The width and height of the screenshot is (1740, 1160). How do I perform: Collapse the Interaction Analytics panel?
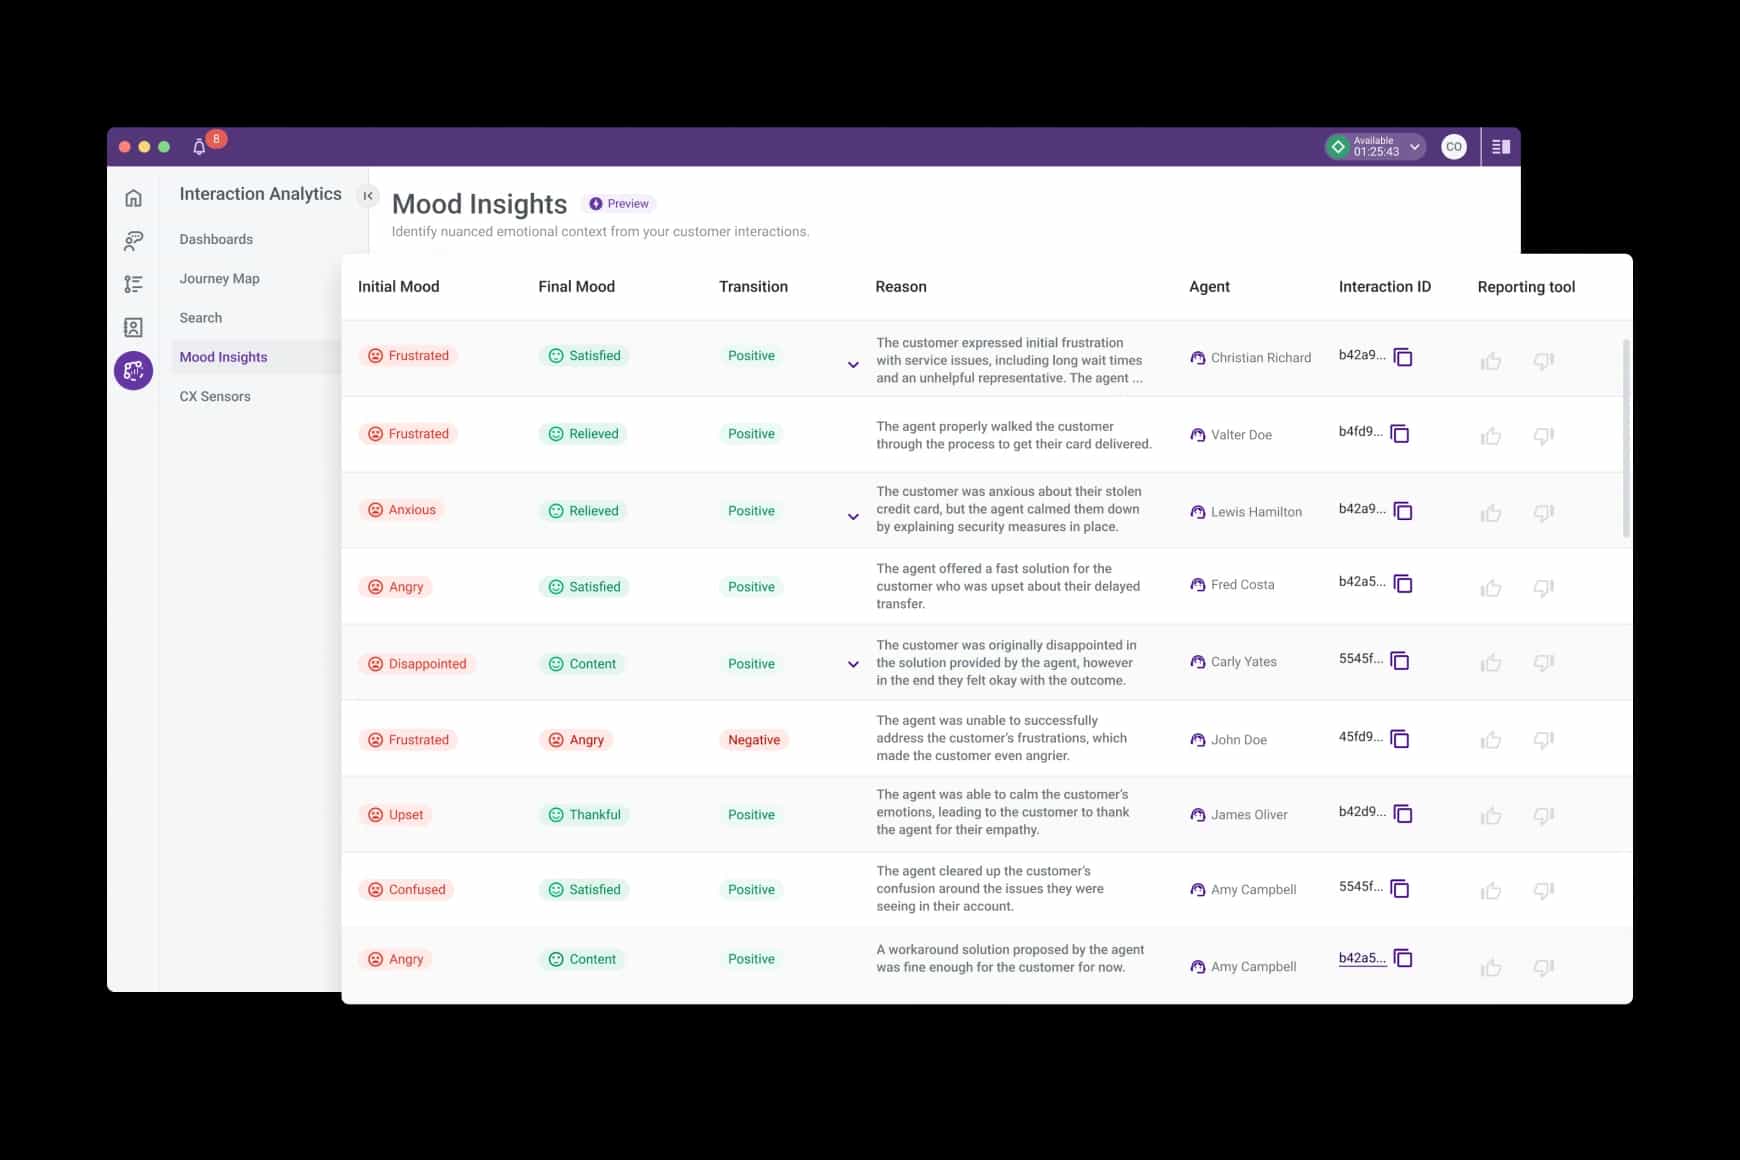tap(367, 195)
